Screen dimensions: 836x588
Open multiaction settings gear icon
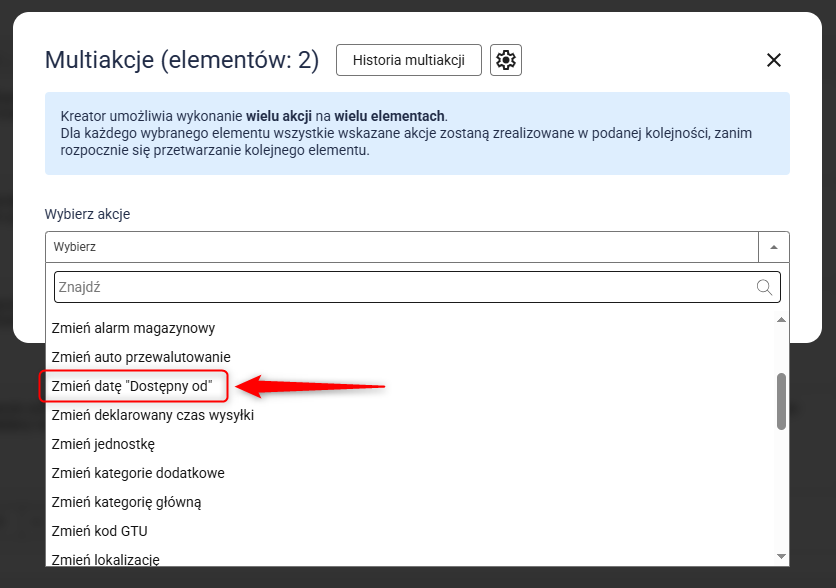506,60
